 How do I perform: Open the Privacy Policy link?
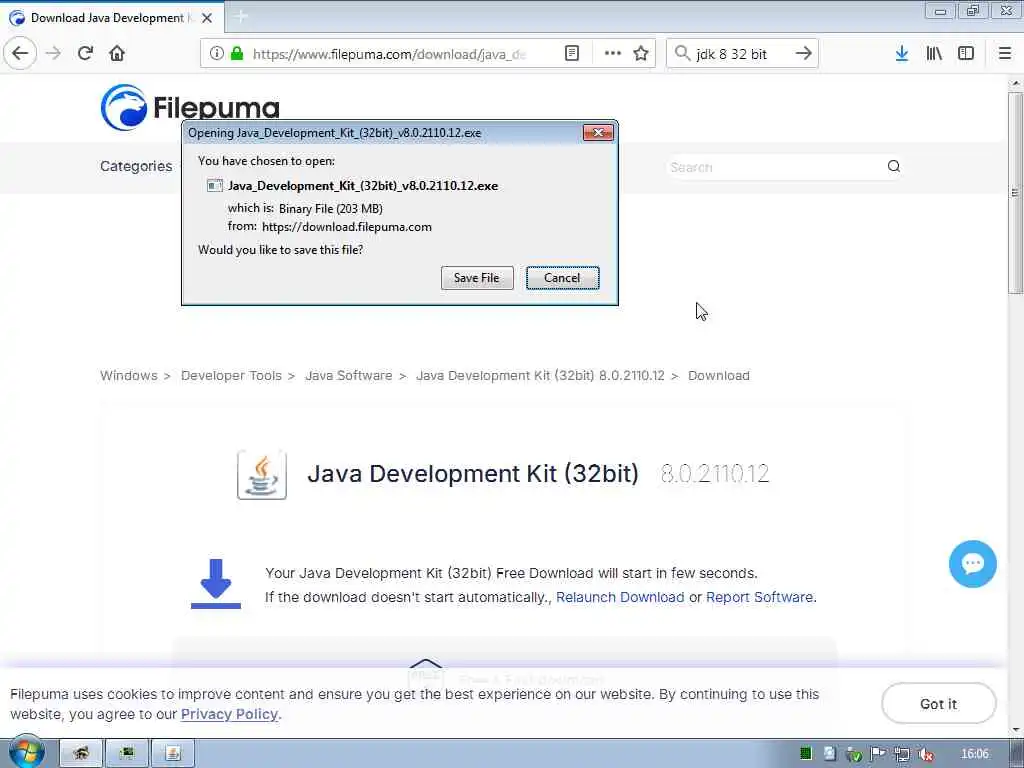(x=229, y=714)
